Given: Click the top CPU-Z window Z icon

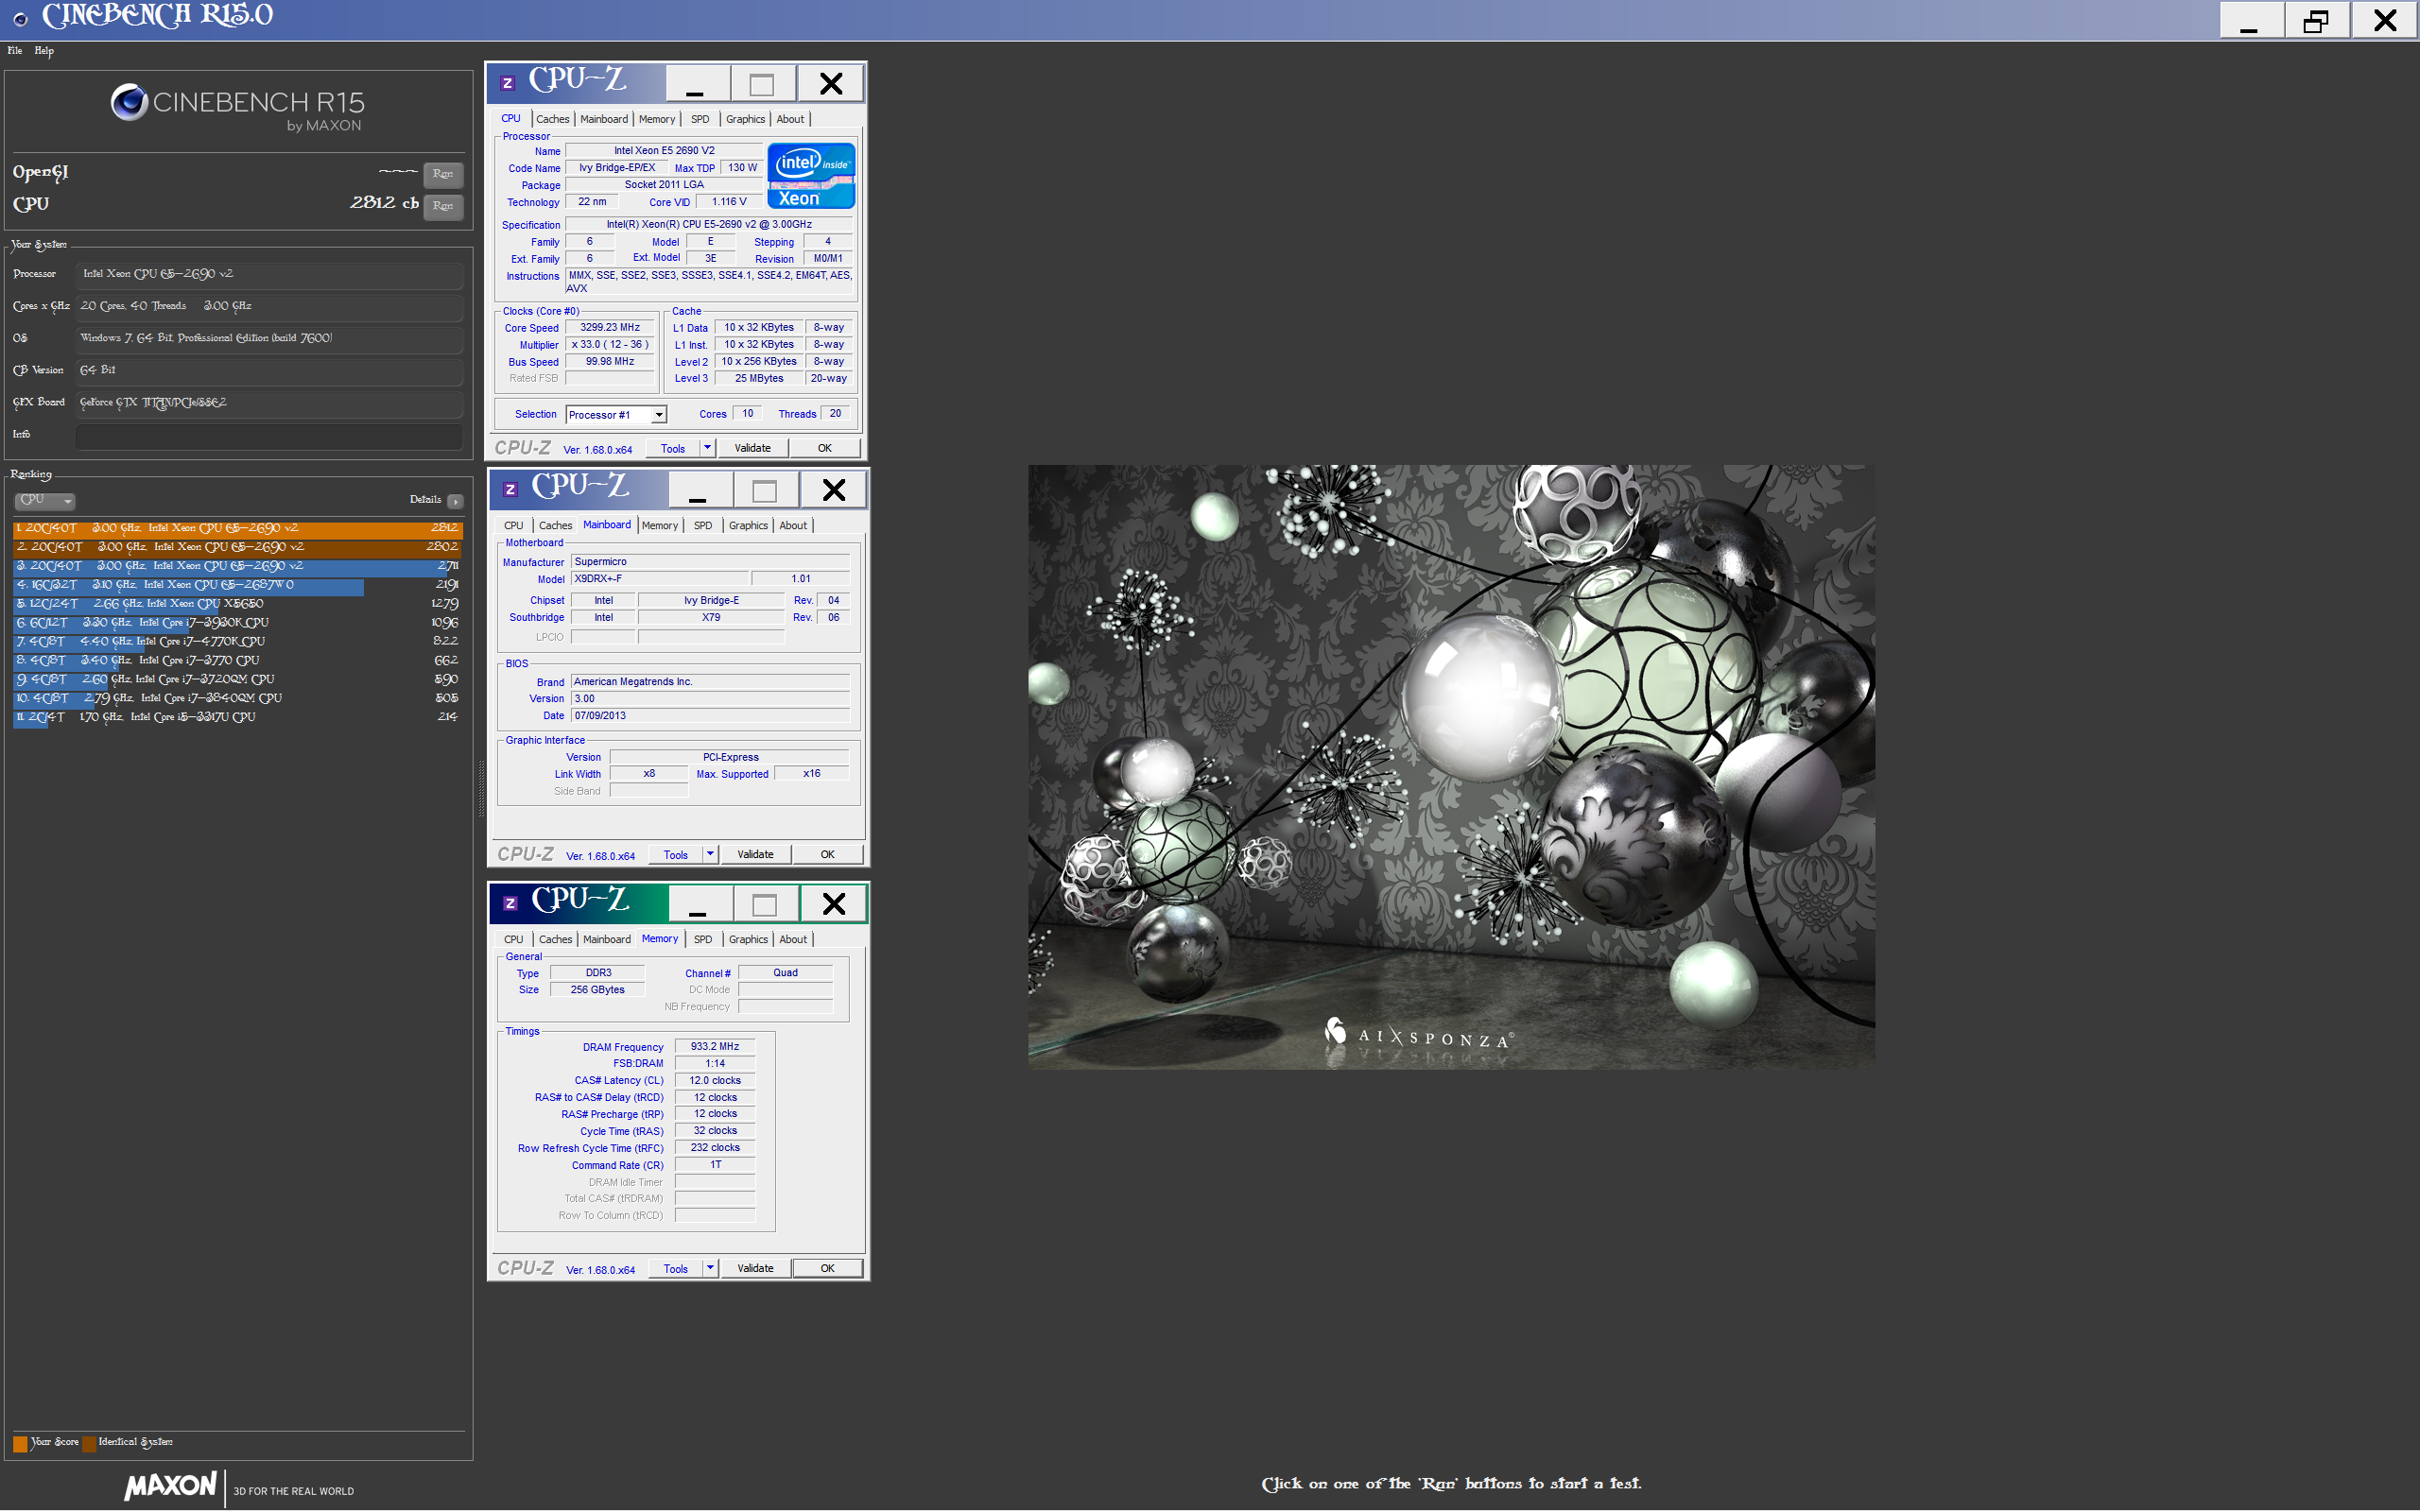Looking at the screenshot, I should point(507,83).
